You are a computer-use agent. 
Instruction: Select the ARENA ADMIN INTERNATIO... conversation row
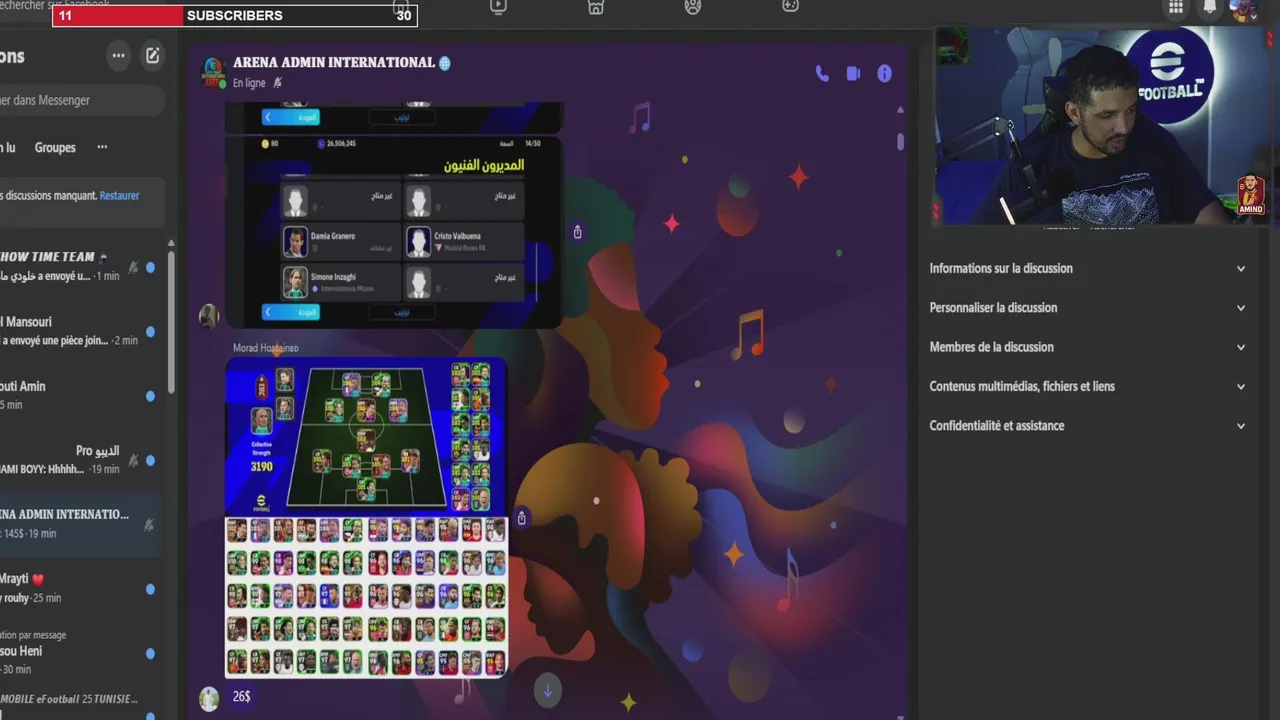[80, 524]
